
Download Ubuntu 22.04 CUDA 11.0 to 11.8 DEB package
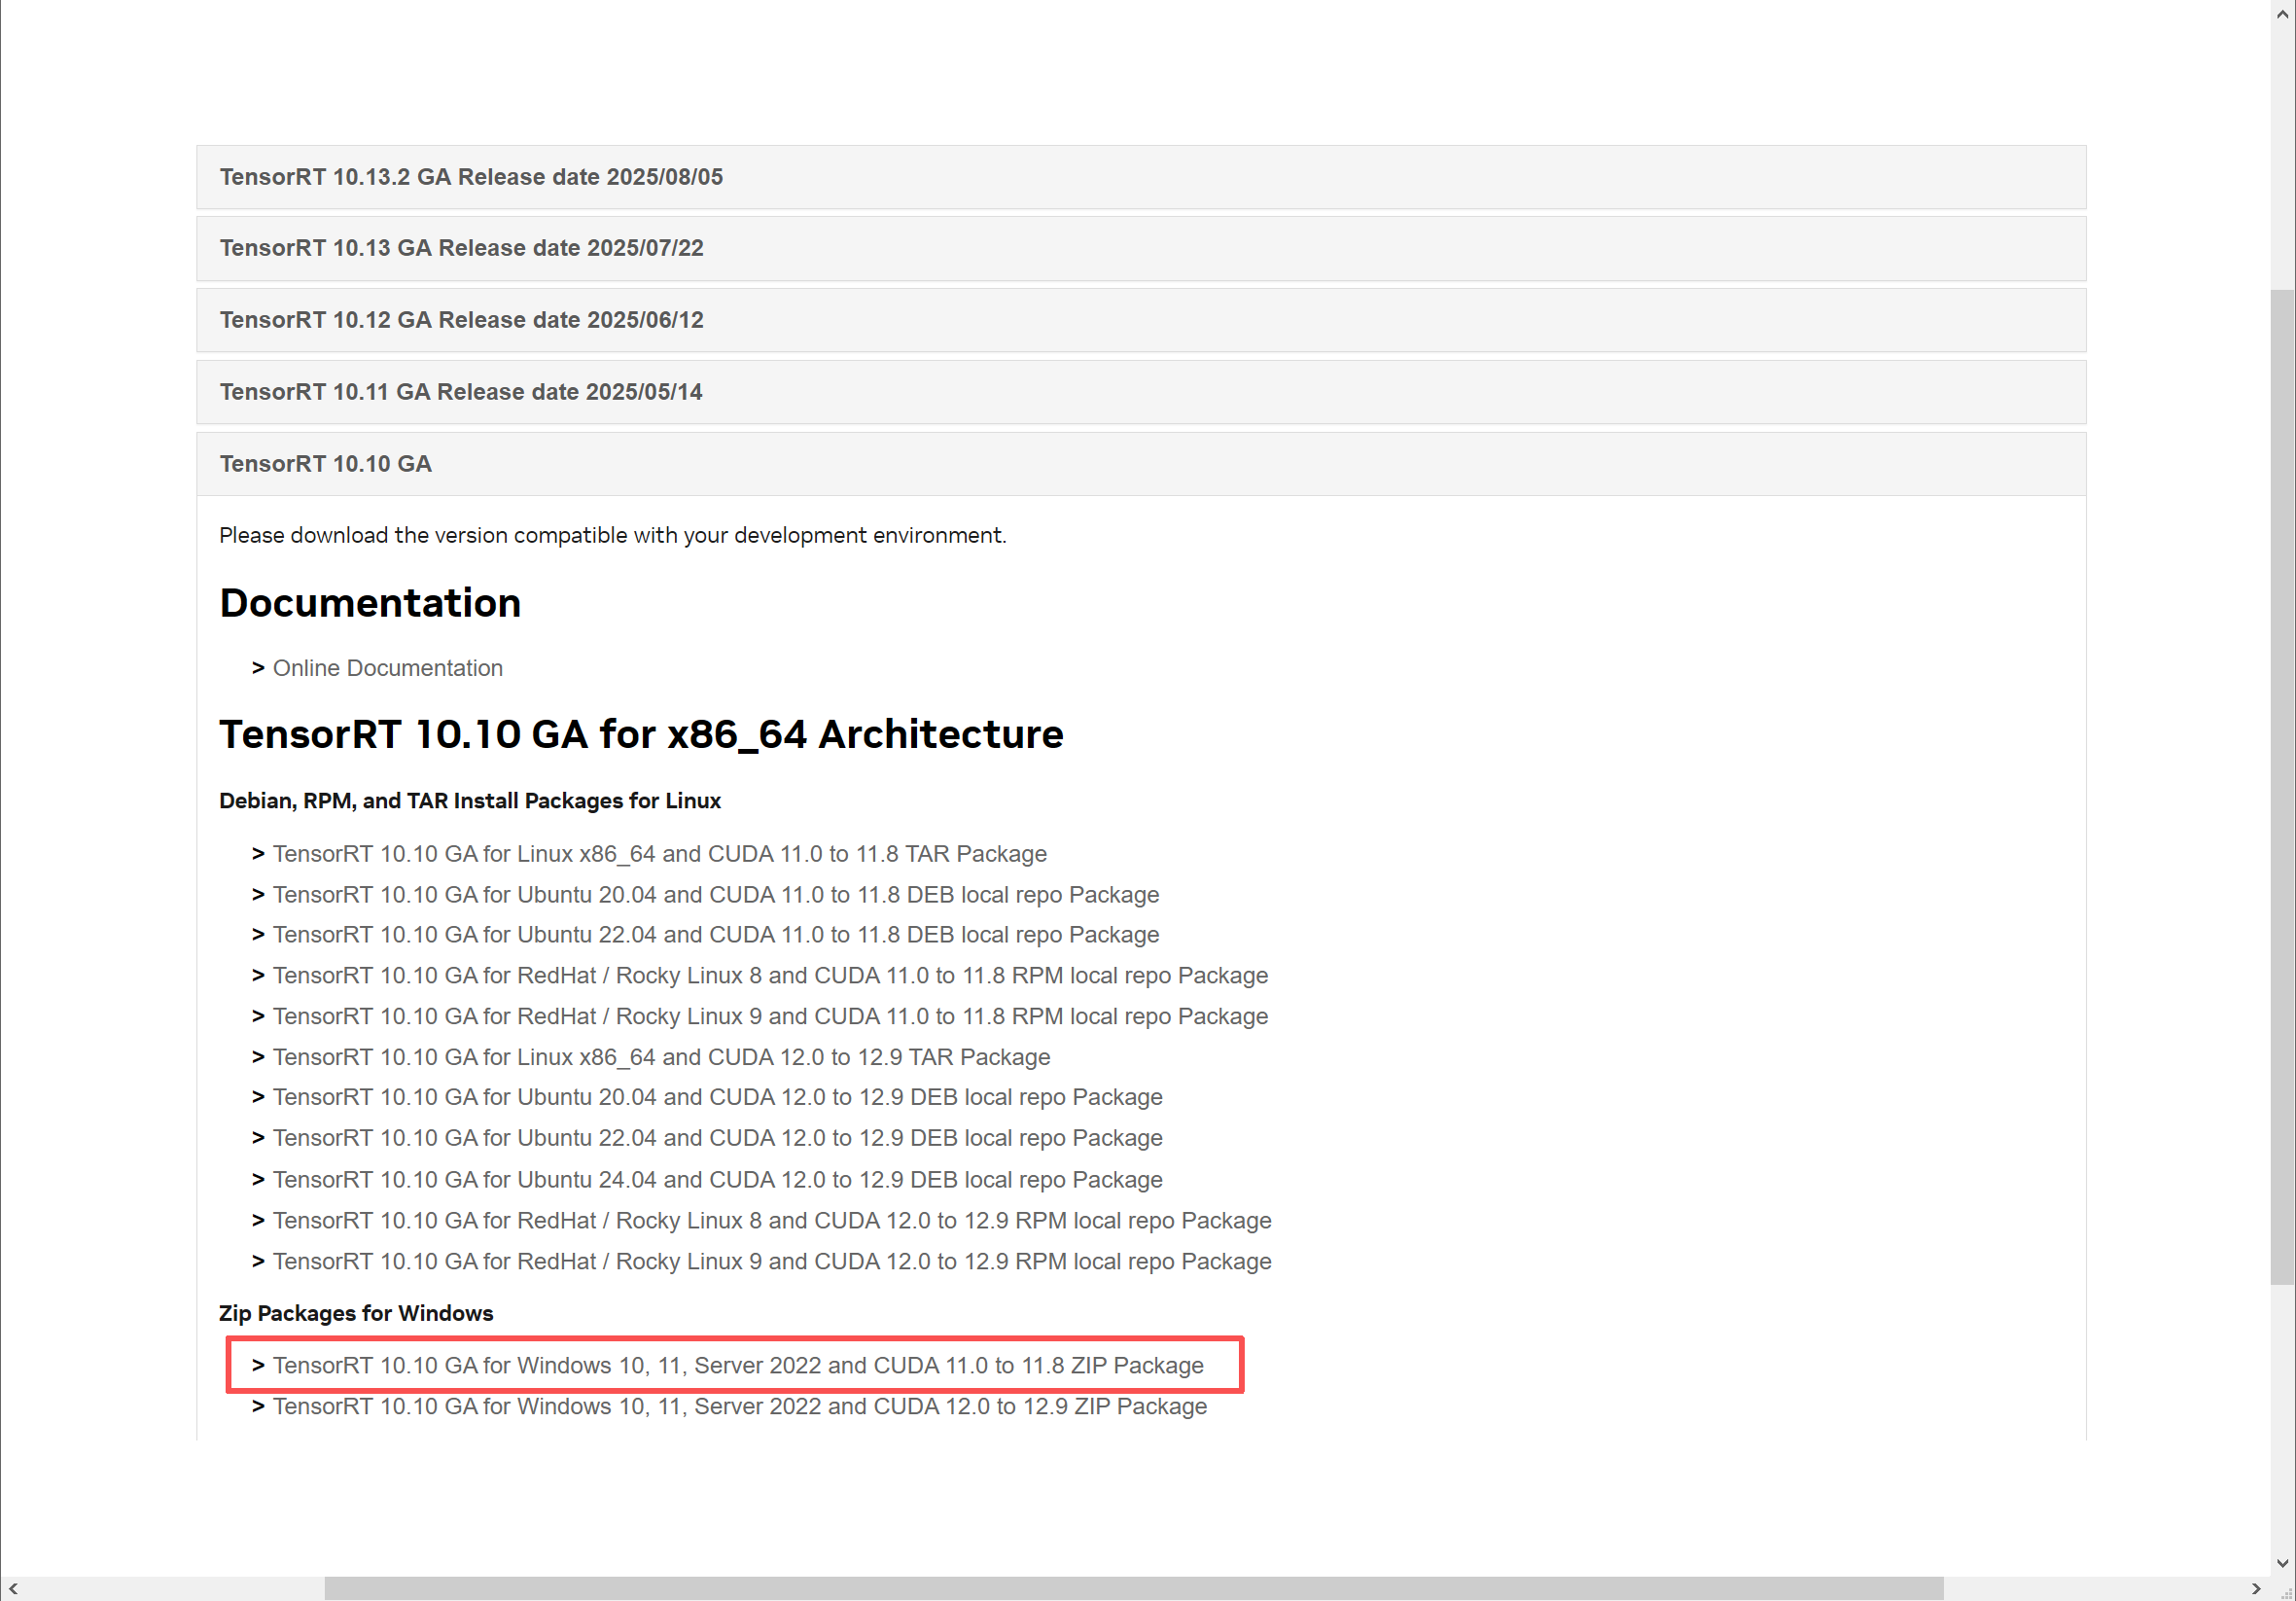[716, 935]
